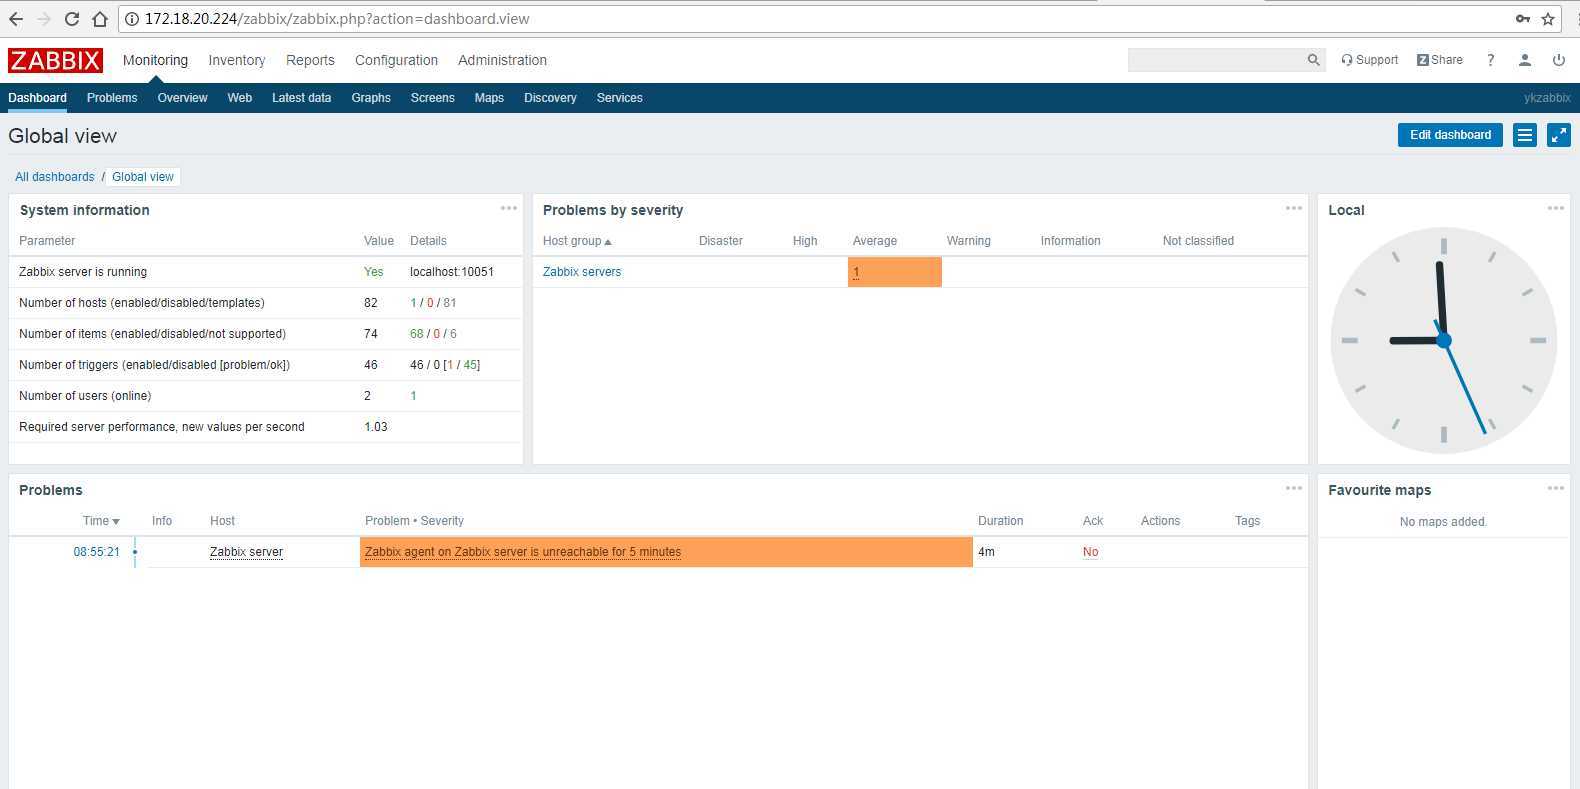Sign out using the power icon

[1558, 60]
